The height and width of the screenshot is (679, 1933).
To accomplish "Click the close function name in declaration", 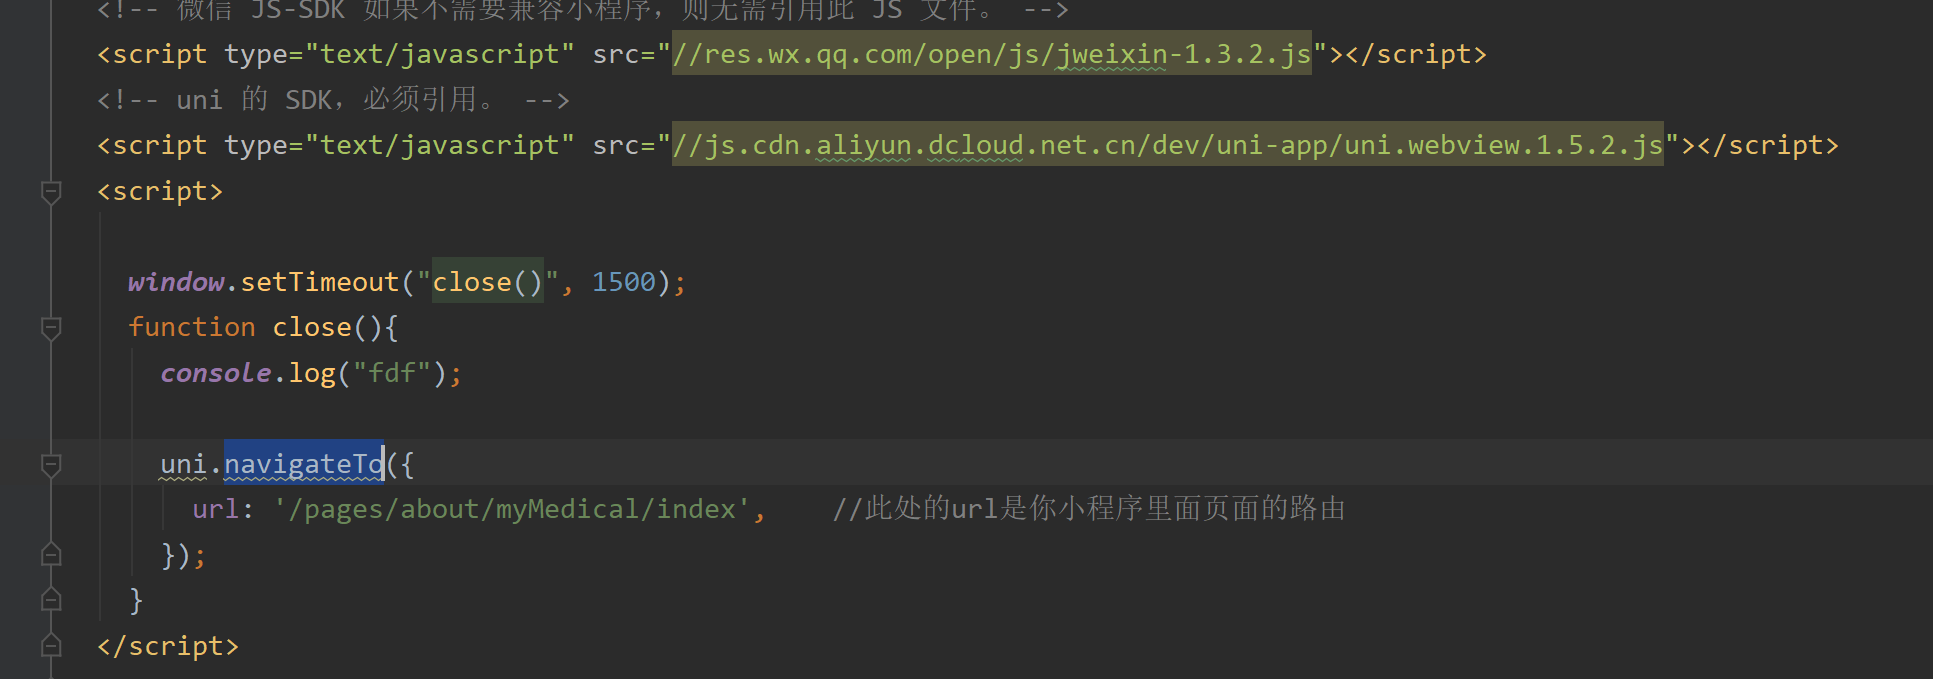I will point(312,327).
